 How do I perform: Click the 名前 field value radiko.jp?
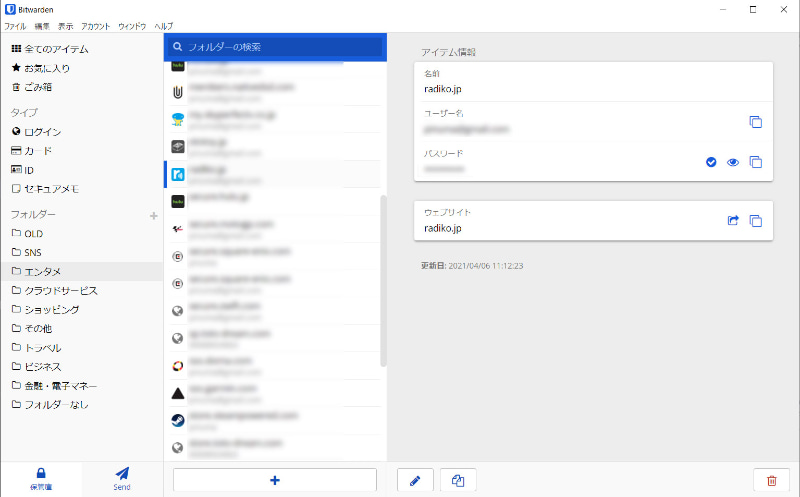[443, 89]
